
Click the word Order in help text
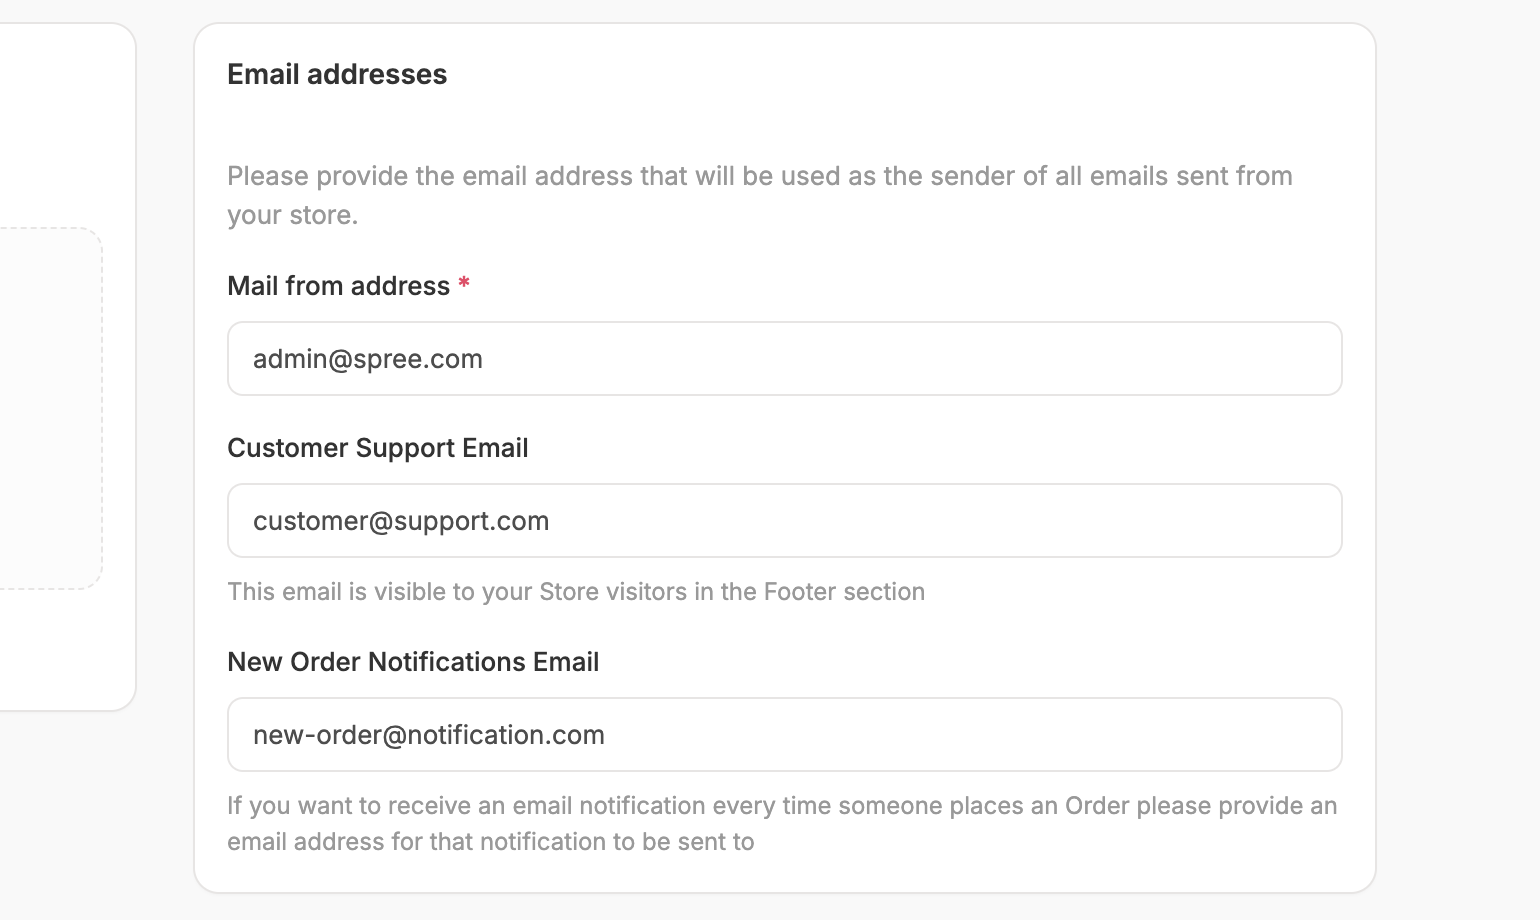[1097, 806]
